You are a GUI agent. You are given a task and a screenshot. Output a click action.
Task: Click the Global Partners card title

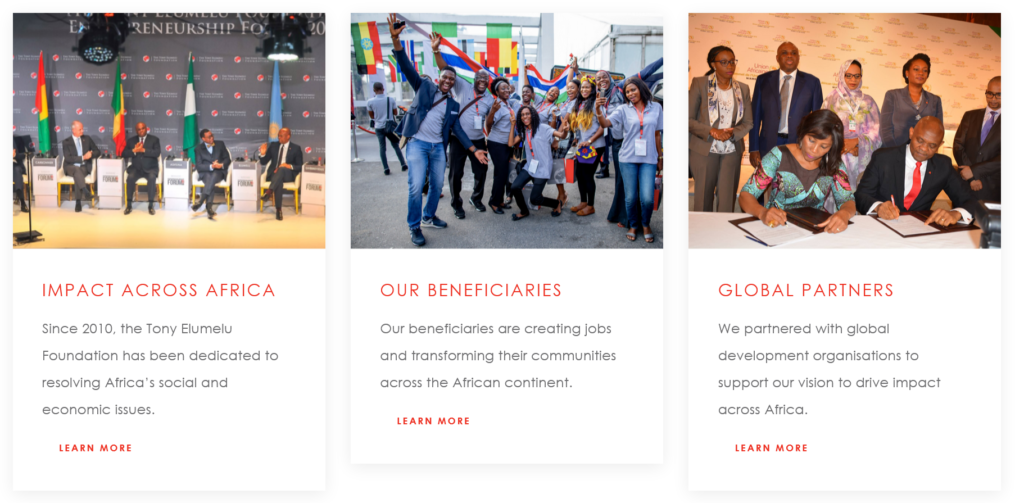(806, 290)
